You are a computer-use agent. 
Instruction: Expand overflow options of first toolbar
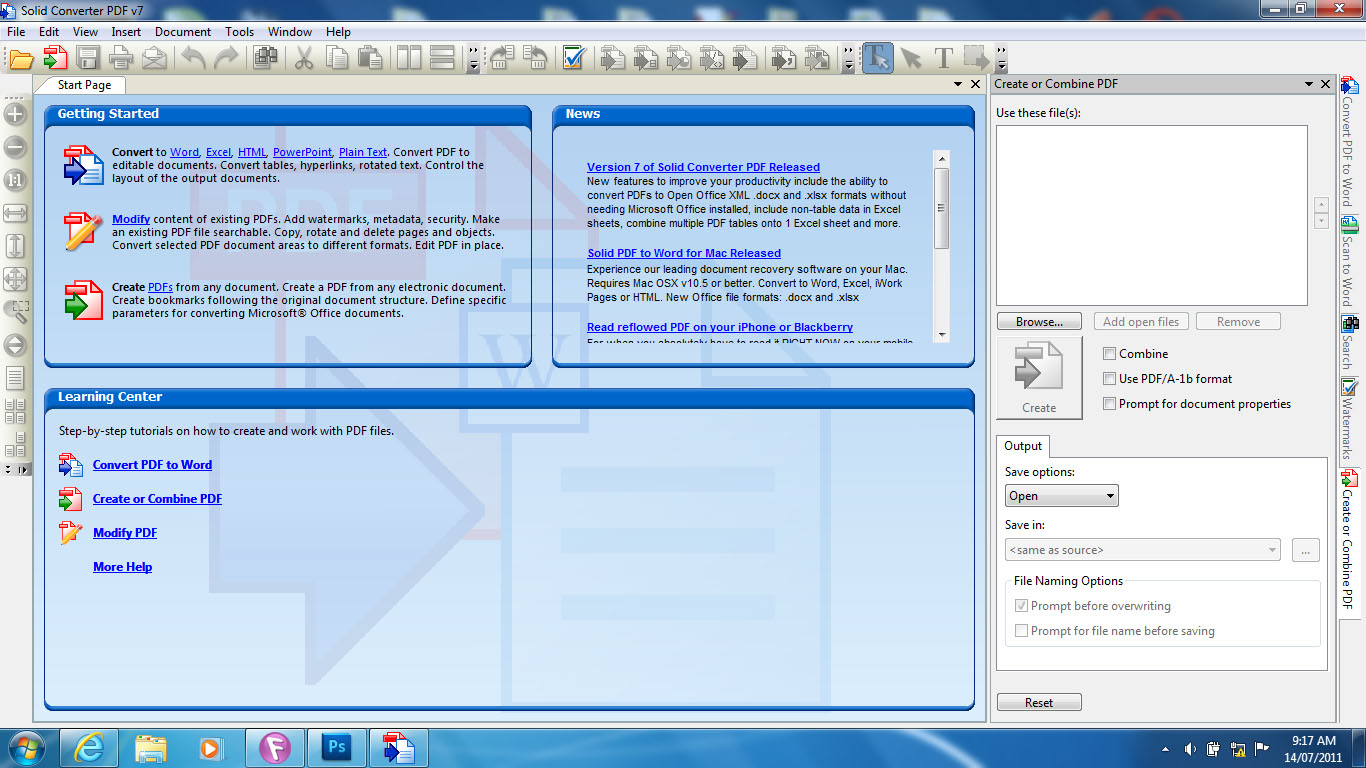pyautogui.click(x=473, y=59)
